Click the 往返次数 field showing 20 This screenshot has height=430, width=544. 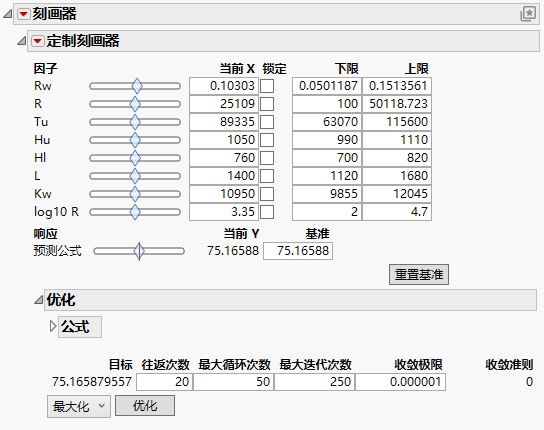coord(164,382)
